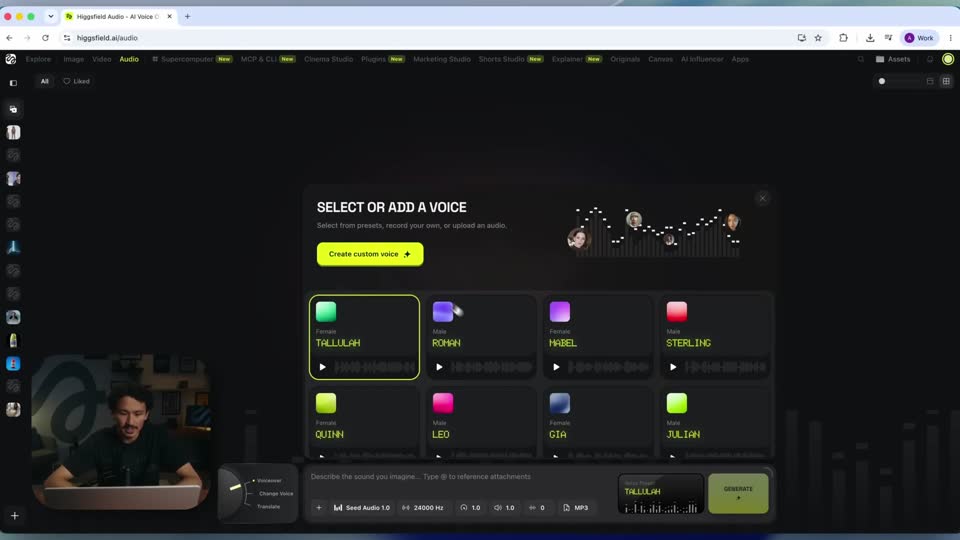Choose the Quinn voice card
960x540 pixels.
[364, 423]
